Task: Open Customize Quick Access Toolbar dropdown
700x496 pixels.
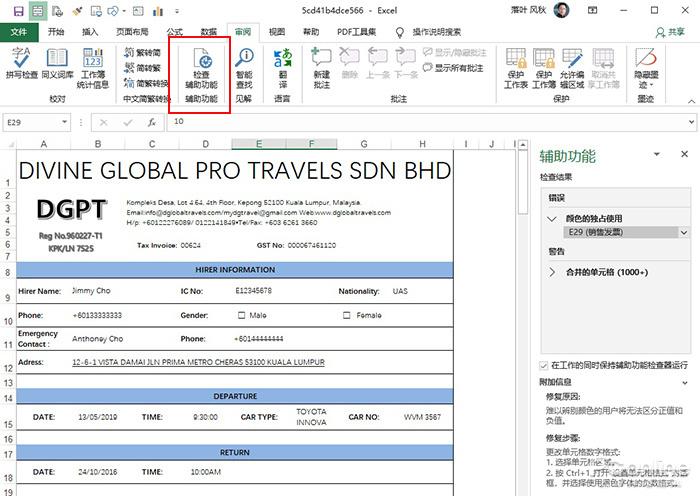Action: 177,11
